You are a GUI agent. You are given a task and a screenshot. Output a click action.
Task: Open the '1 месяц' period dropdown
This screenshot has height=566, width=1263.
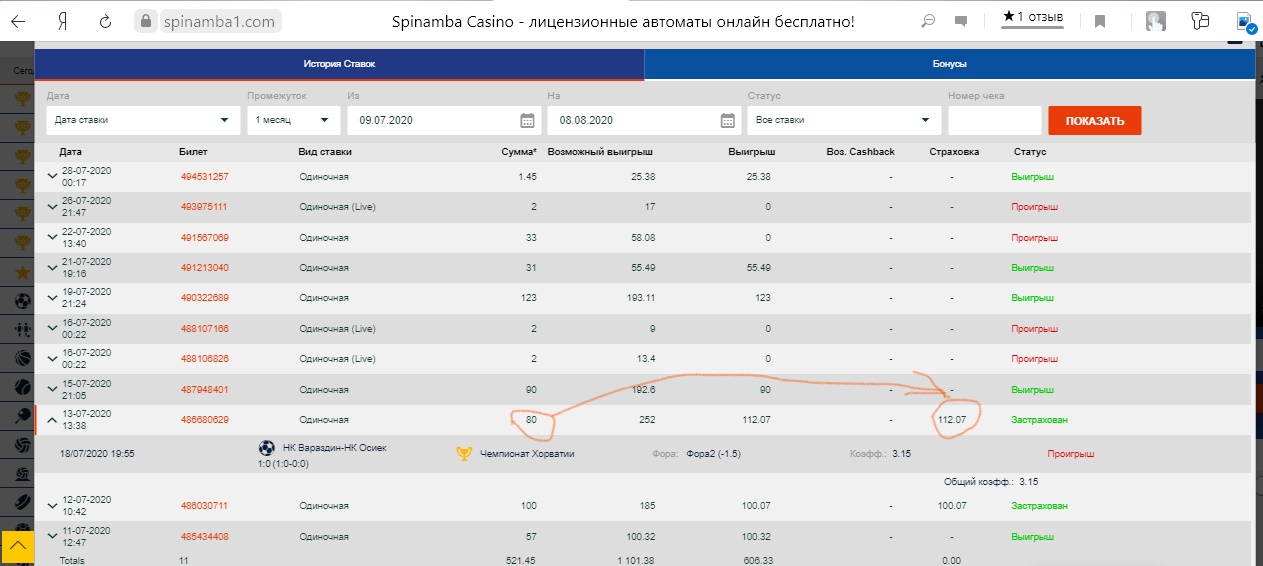click(293, 120)
